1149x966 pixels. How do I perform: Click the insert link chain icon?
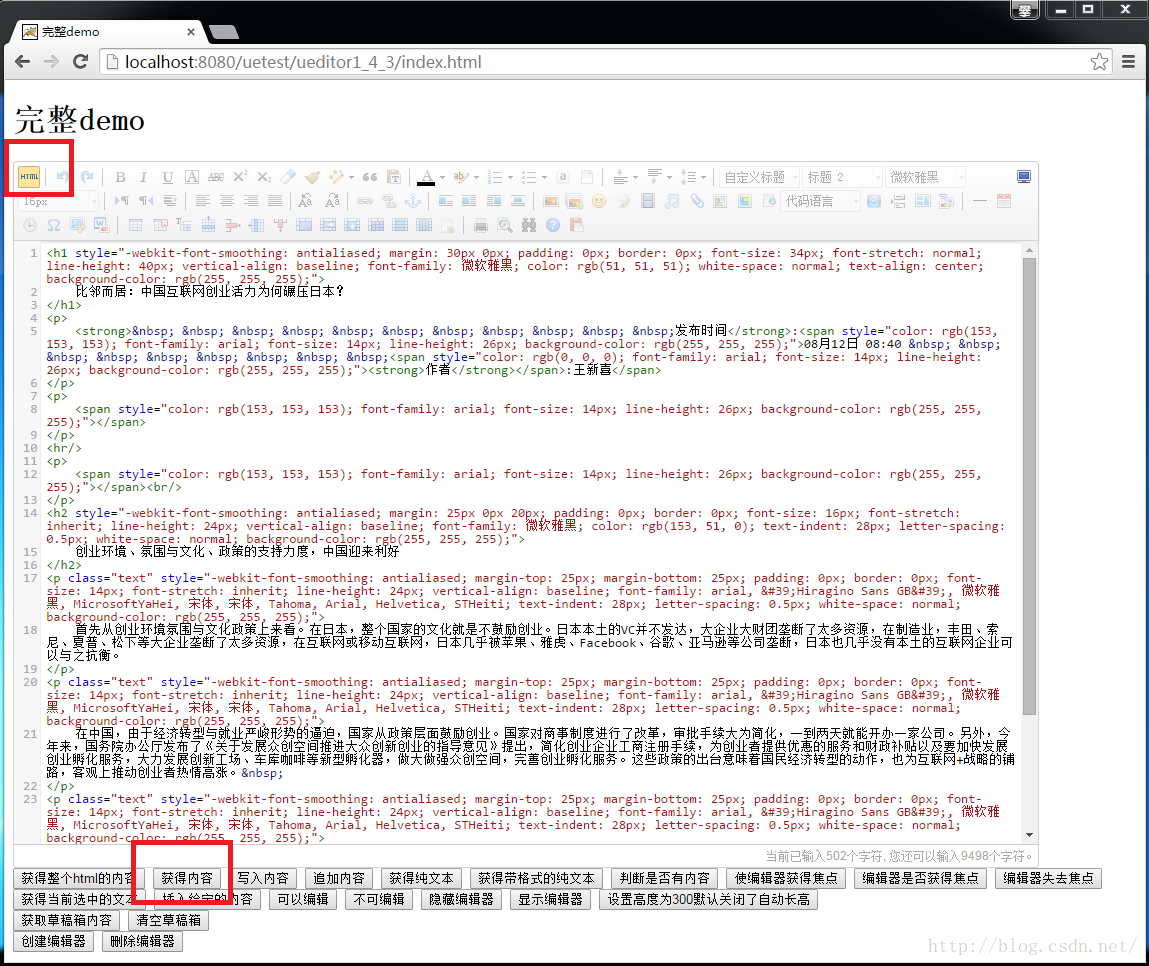tap(365, 200)
